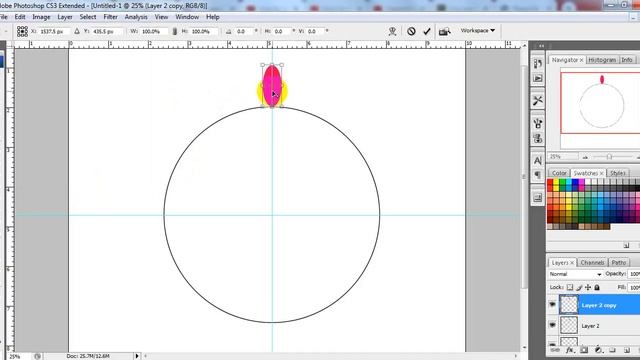Select the Layers tab
Image resolution: width=640 pixels, height=360 pixels.
(562, 262)
